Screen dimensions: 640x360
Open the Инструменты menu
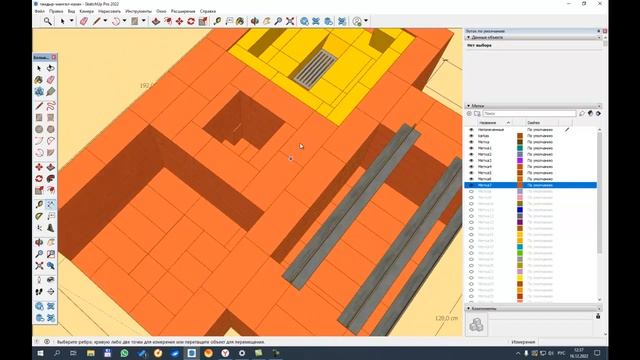(x=138, y=11)
